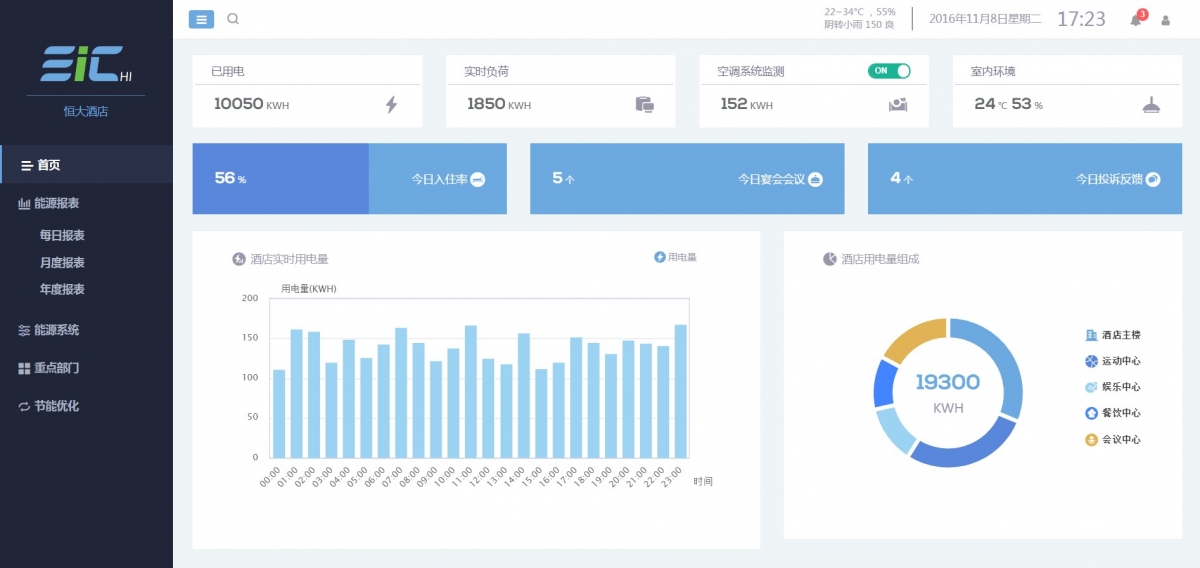Open the user profile icon
The image size is (1200, 568).
pos(1165,20)
